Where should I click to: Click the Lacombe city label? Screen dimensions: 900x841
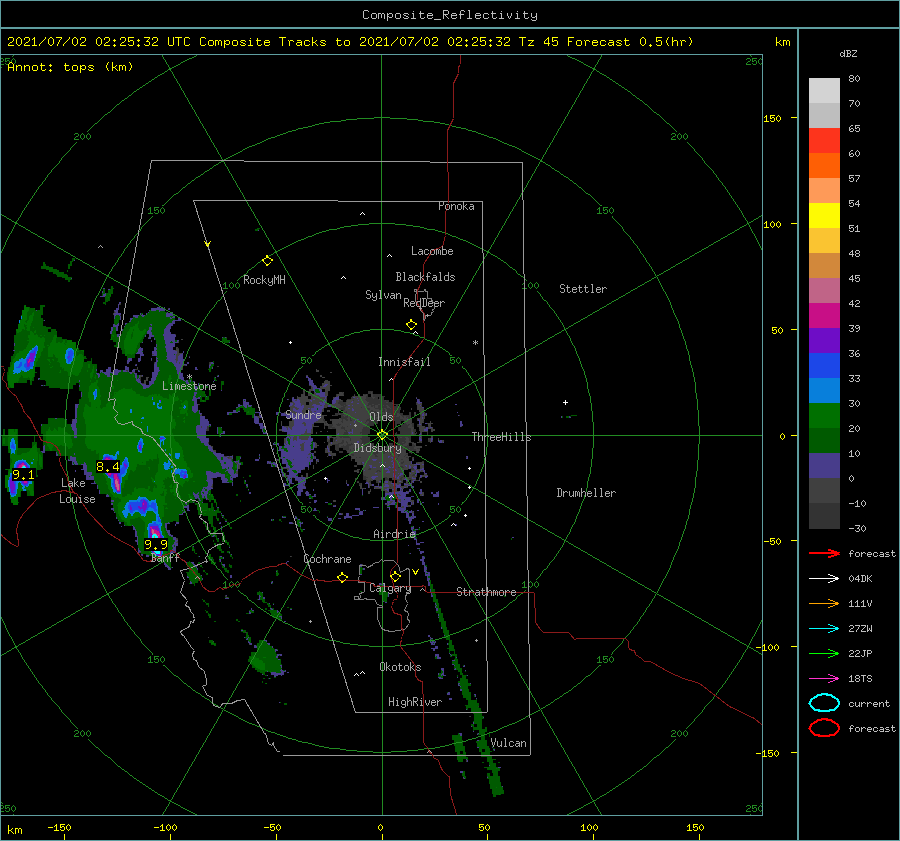tap(432, 251)
